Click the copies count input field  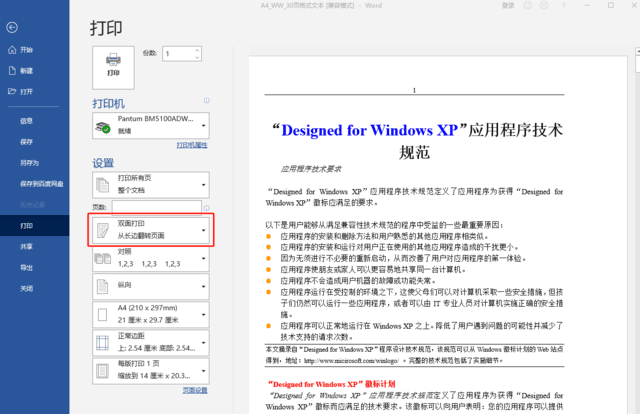coord(178,54)
